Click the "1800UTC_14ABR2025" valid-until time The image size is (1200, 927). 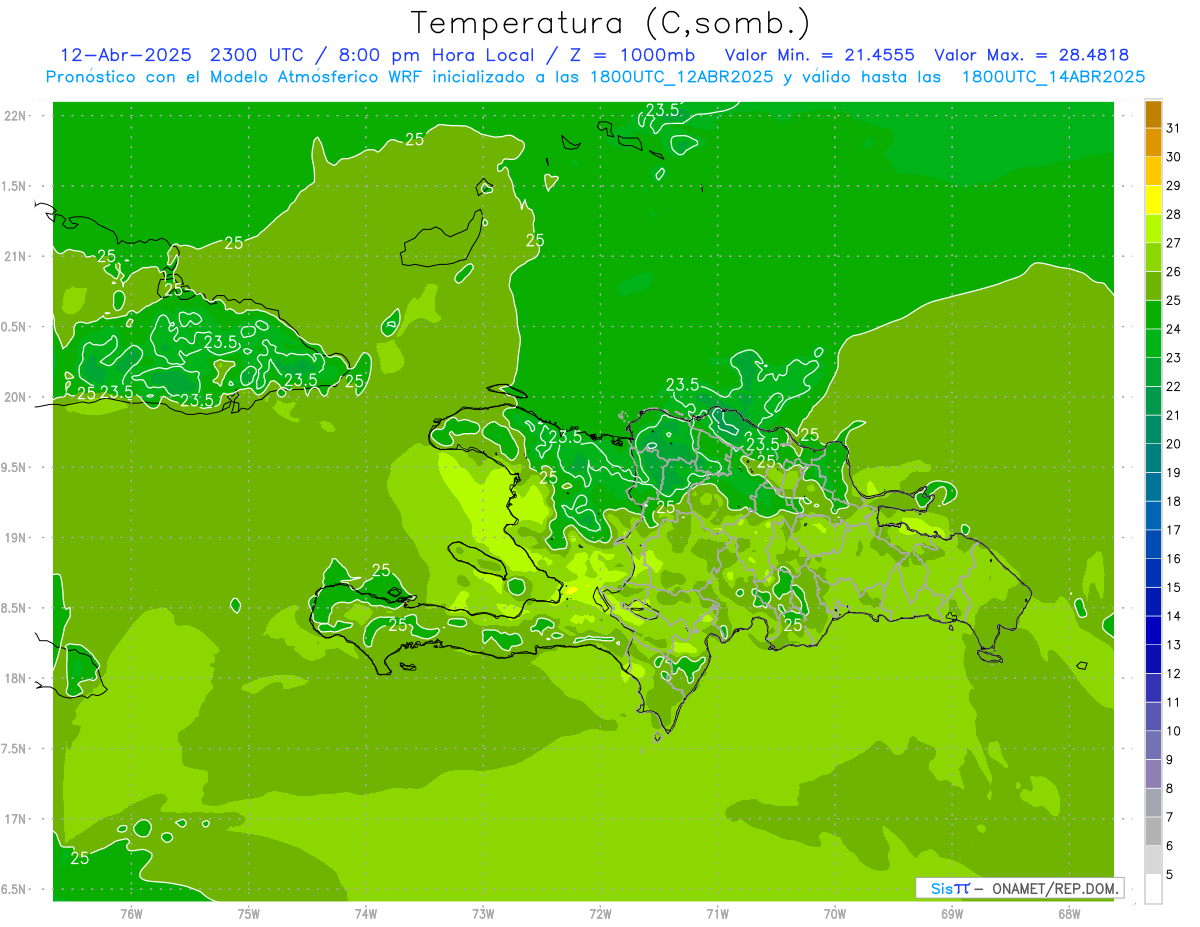(x=1053, y=77)
